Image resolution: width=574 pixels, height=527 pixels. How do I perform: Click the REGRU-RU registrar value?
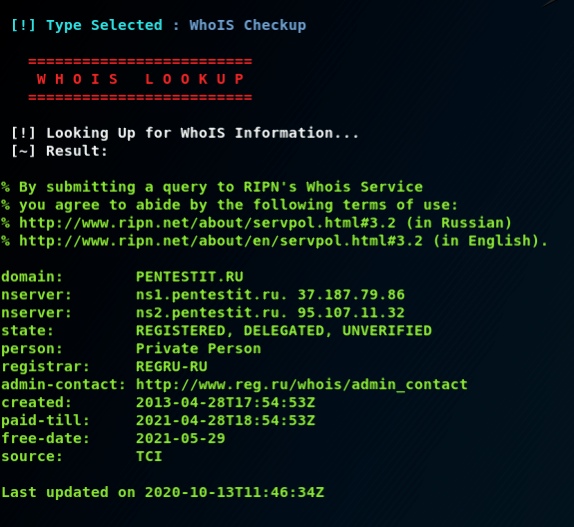(x=172, y=366)
